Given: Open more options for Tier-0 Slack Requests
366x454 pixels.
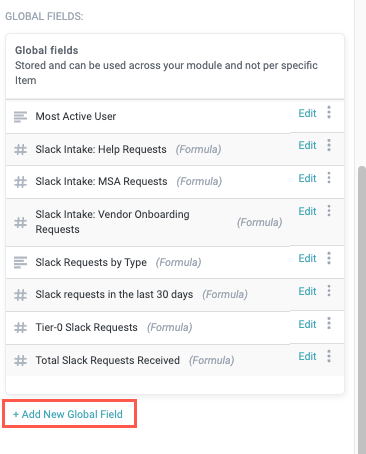Looking at the screenshot, I should tap(329, 323).
